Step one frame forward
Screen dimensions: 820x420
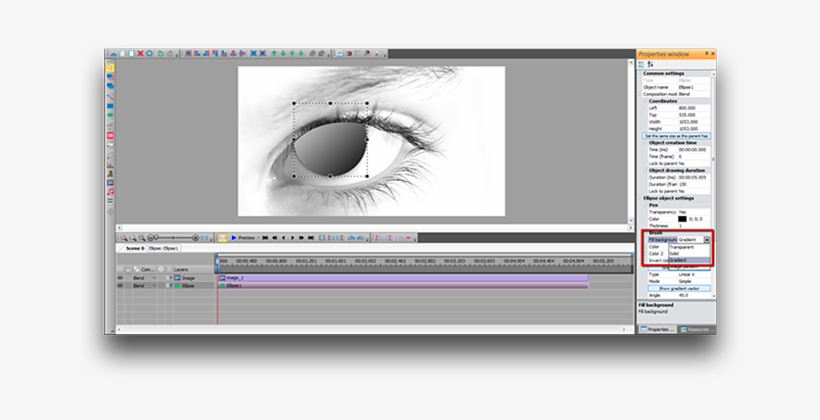[x=292, y=238]
